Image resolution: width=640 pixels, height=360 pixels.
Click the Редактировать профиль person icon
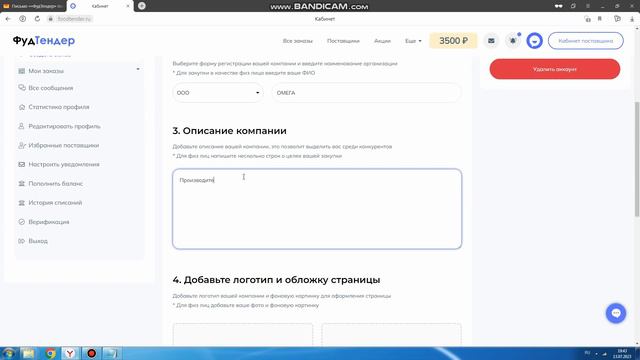[22, 126]
